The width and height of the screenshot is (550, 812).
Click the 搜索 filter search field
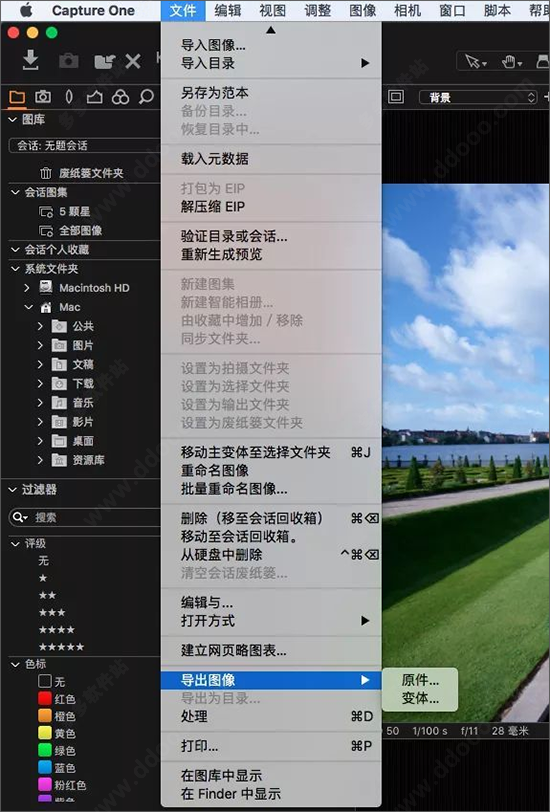coord(84,517)
